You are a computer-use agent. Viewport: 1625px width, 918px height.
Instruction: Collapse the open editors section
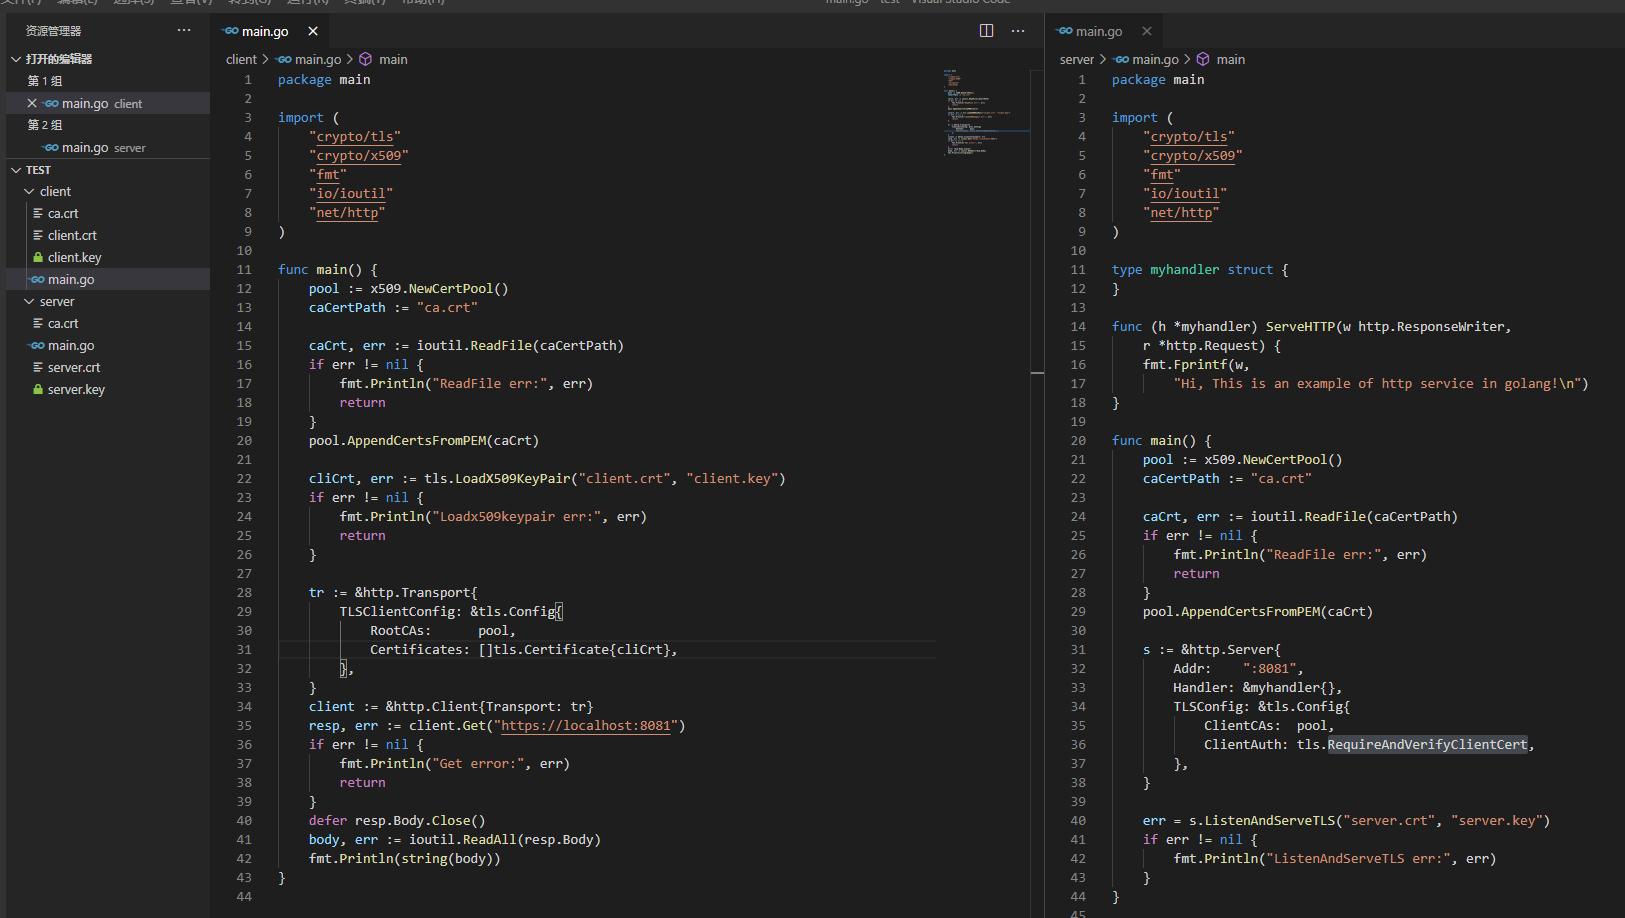coord(16,59)
